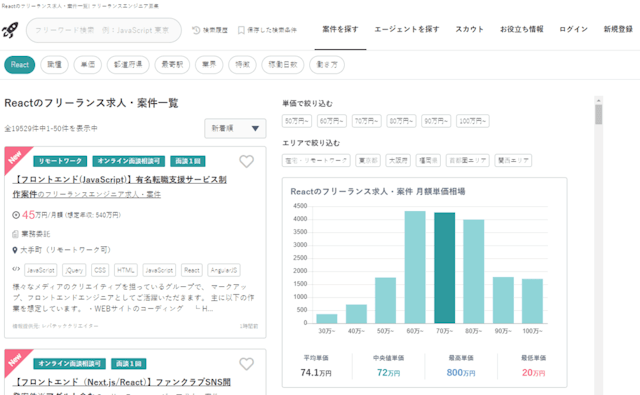Filter by 80万円~ unit price
640x395 pixels.
pos(401,121)
